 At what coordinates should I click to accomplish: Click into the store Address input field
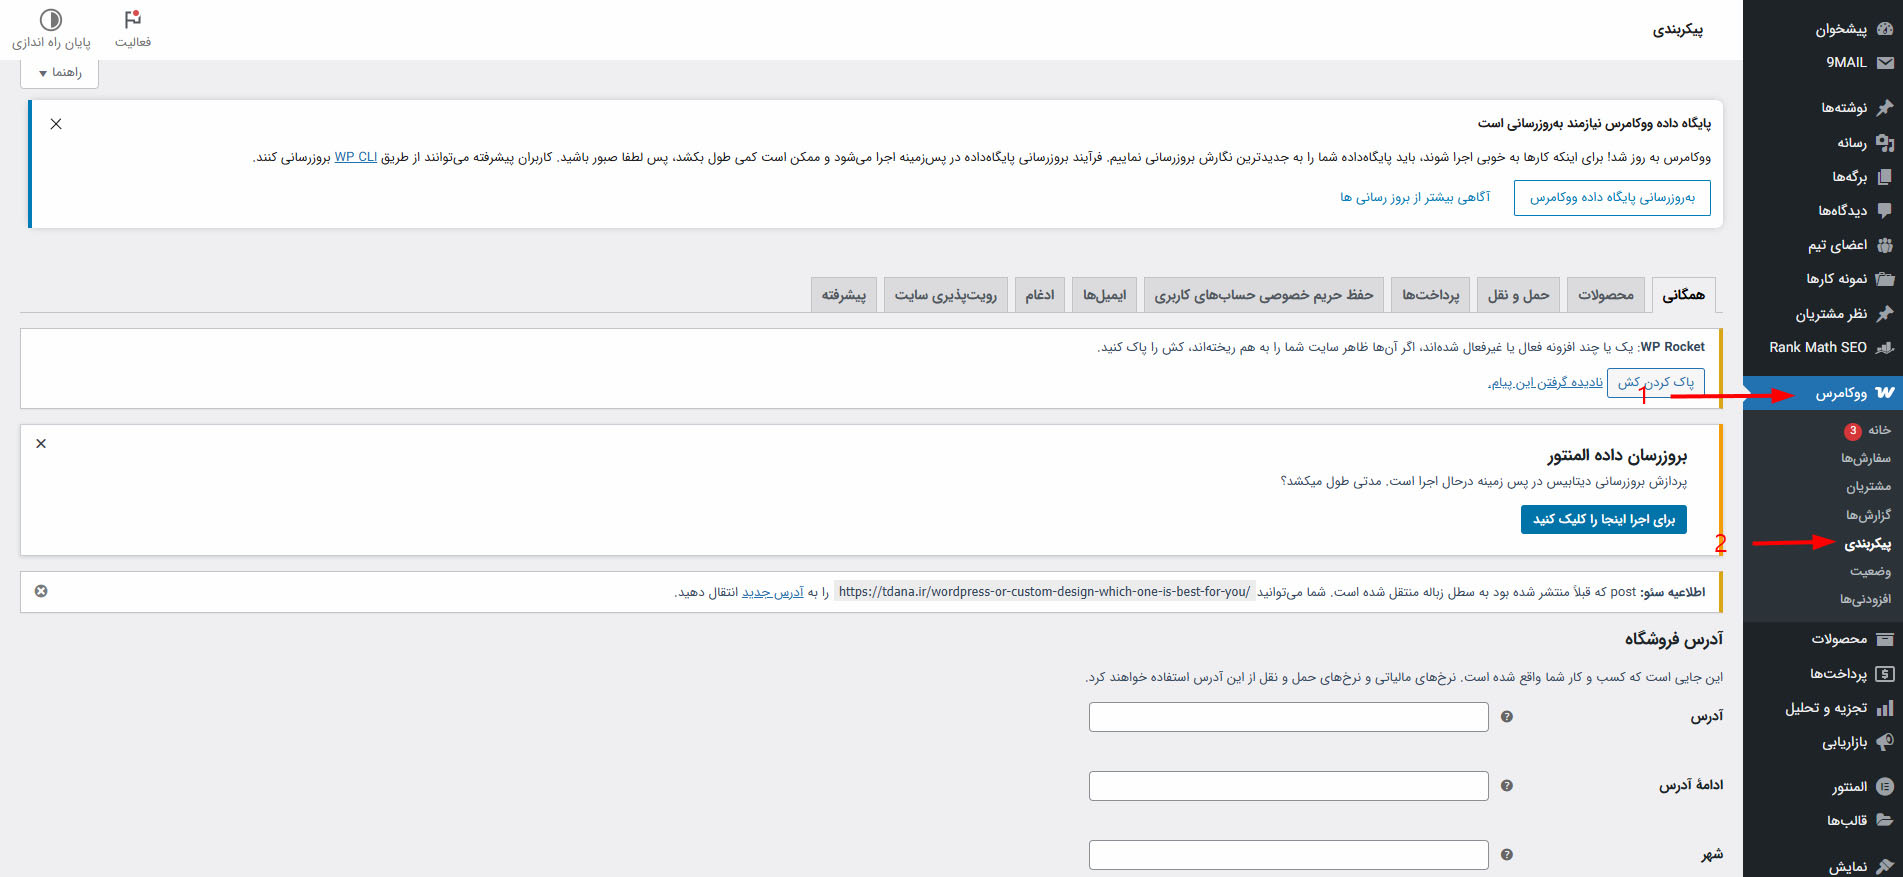tap(1289, 717)
